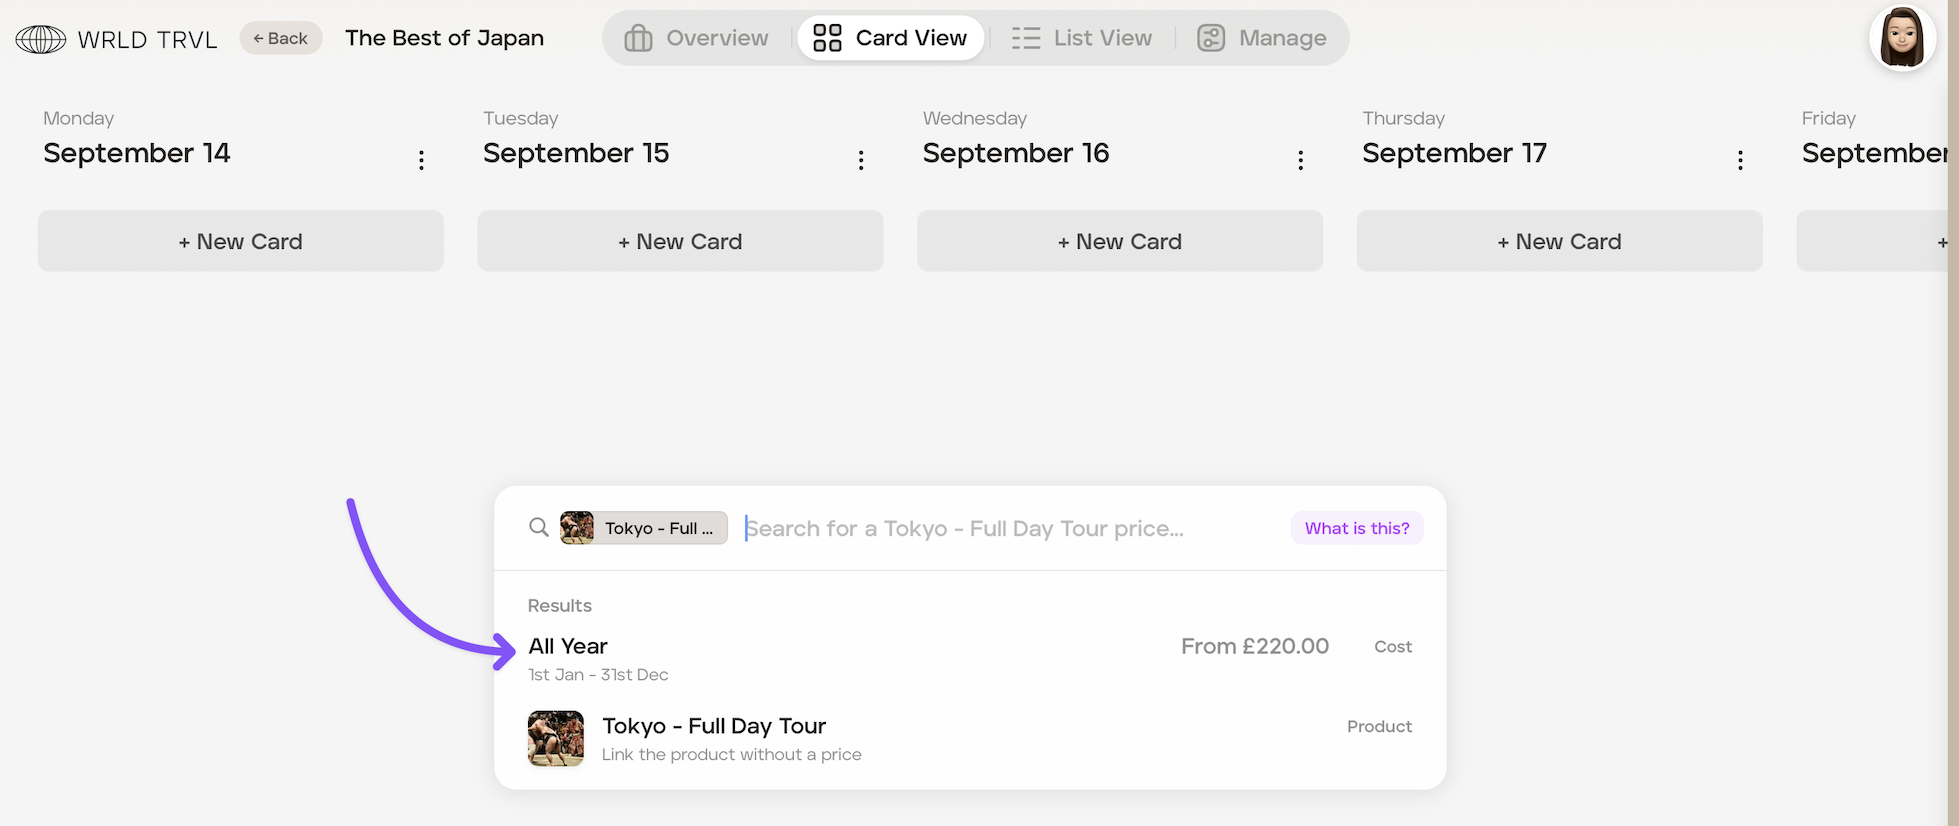The height and width of the screenshot is (826, 1959).
Task: Click the Tokyo tour chip thumbnail
Action: (x=577, y=527)
